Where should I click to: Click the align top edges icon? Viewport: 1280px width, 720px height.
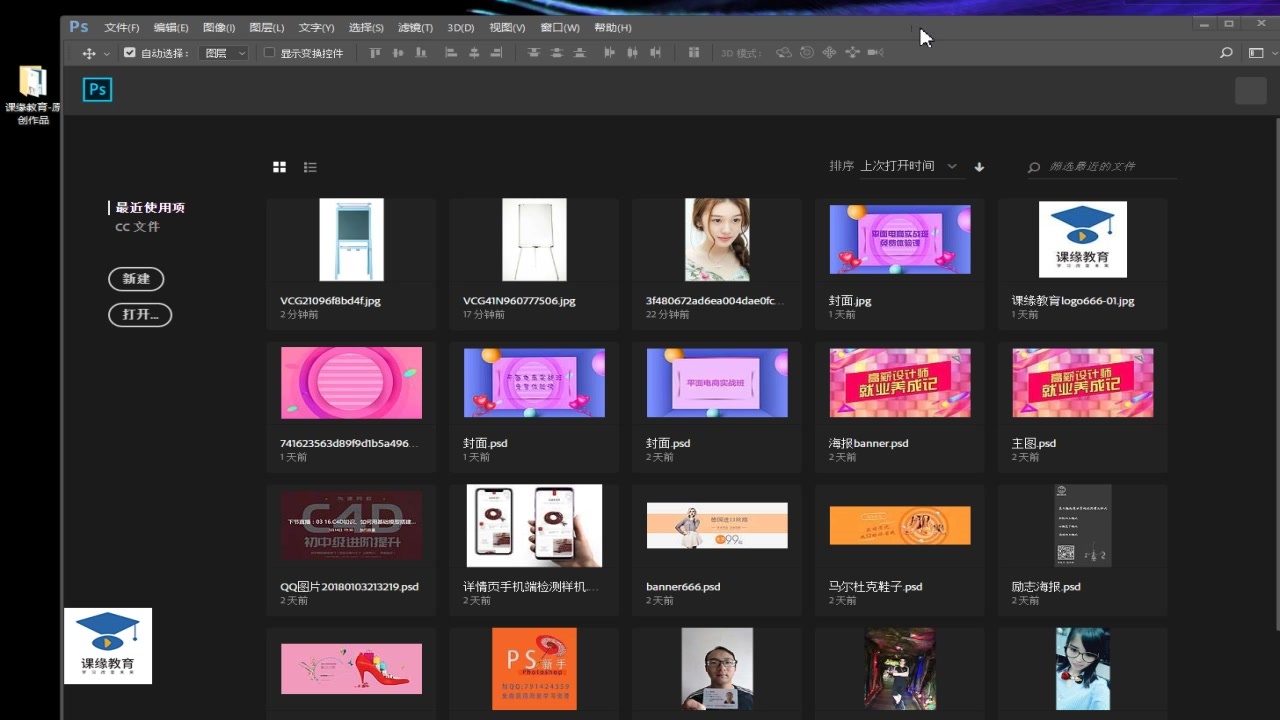375,53
